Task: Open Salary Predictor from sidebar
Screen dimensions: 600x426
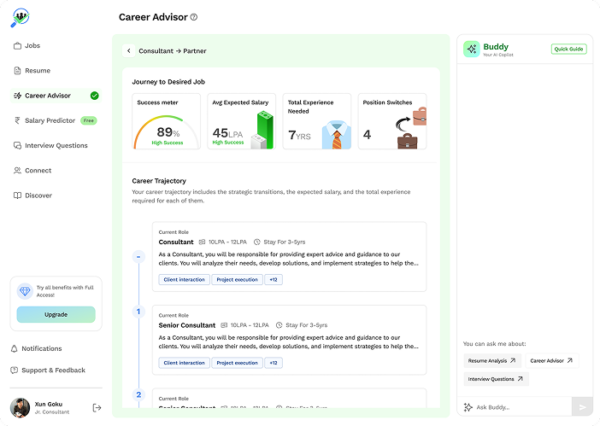Action: (x=50, y=120)
